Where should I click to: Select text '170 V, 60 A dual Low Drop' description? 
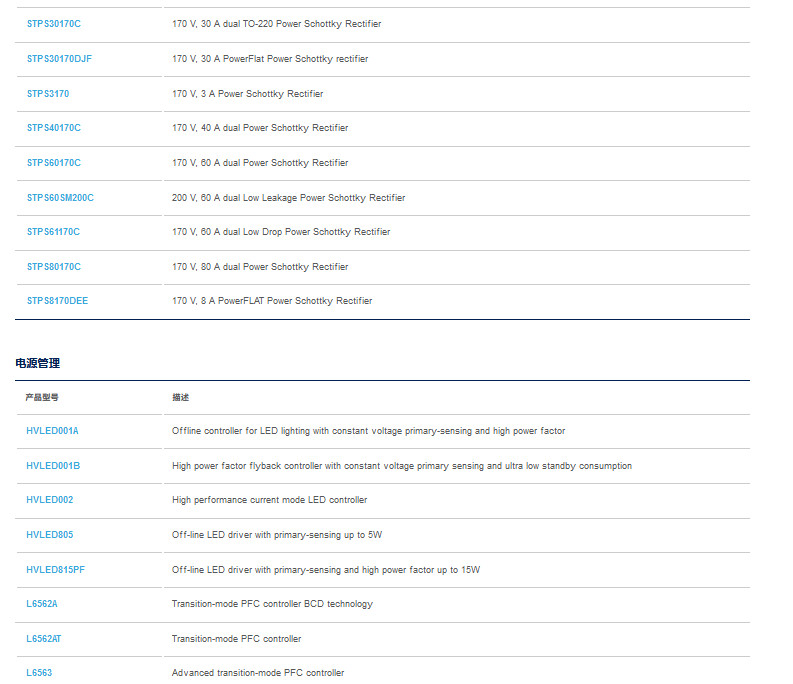click(281, 232)
